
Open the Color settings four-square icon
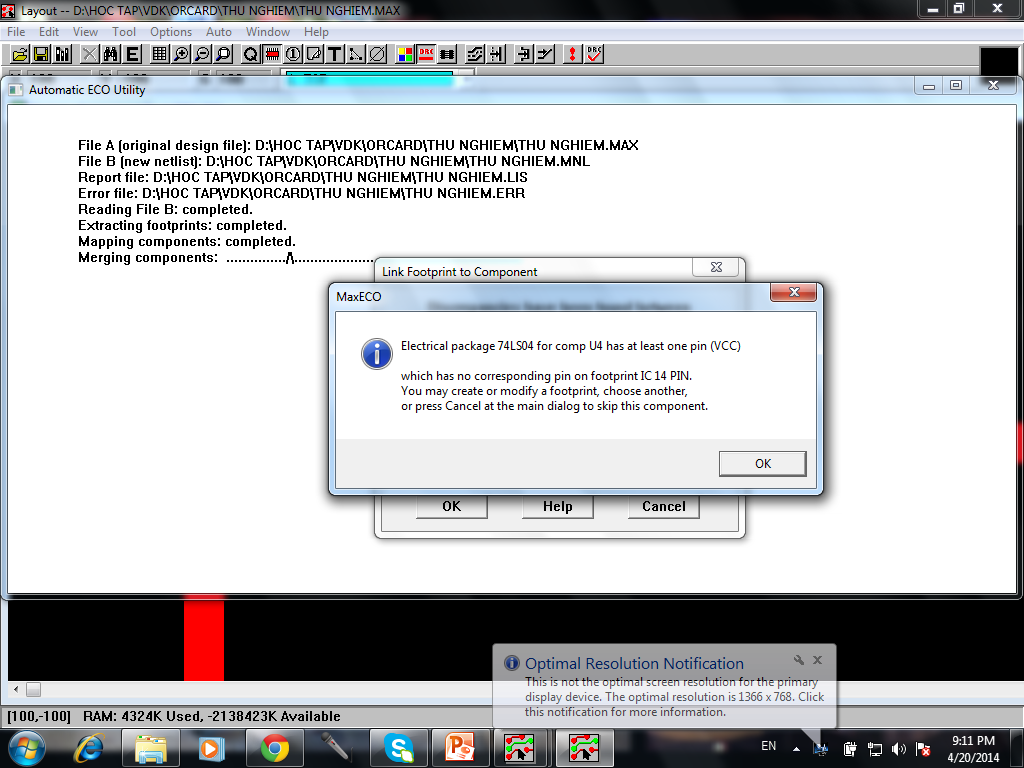point(405,54)
